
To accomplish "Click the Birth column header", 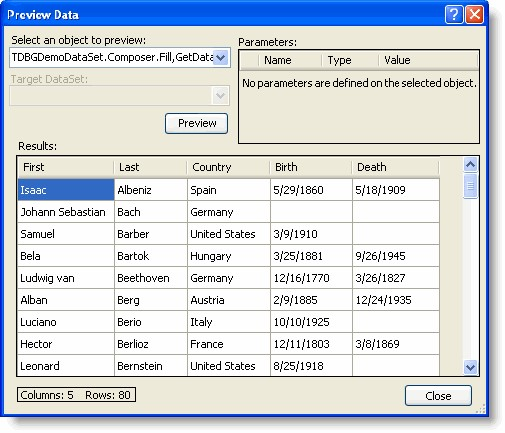I will pyautogui.click(x=311, y=167).
